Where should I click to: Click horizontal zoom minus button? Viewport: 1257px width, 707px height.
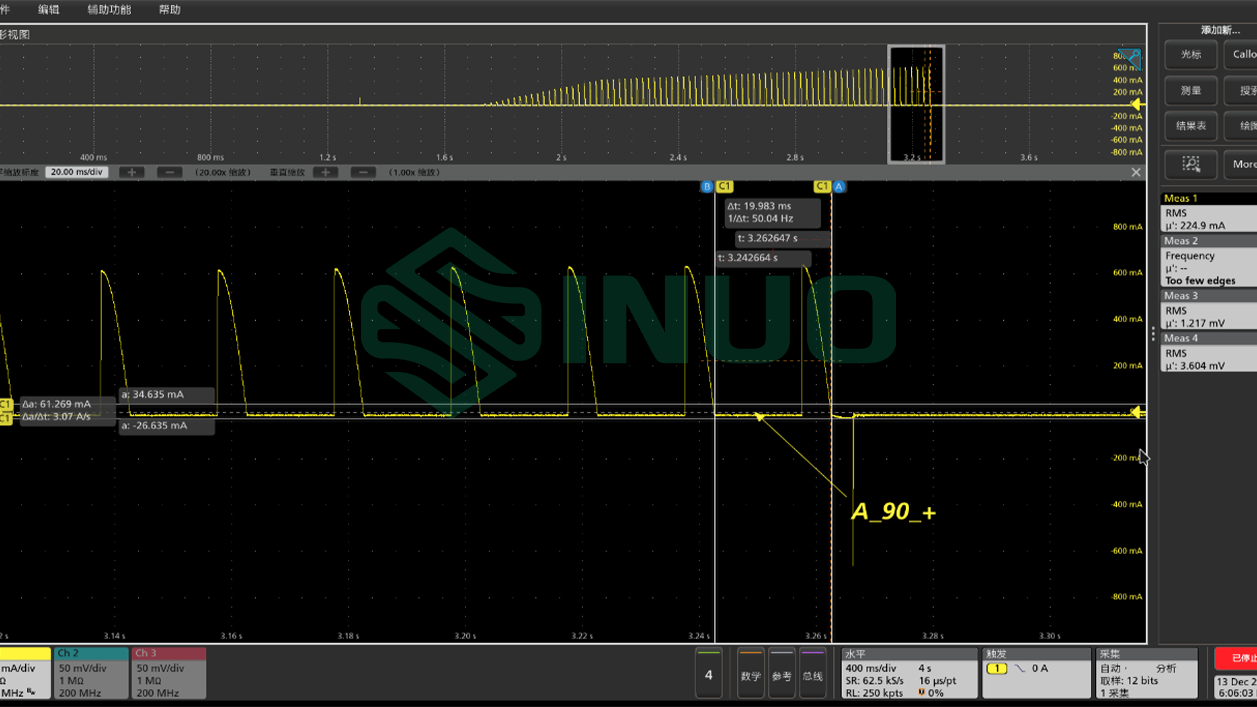pos(169,172)
